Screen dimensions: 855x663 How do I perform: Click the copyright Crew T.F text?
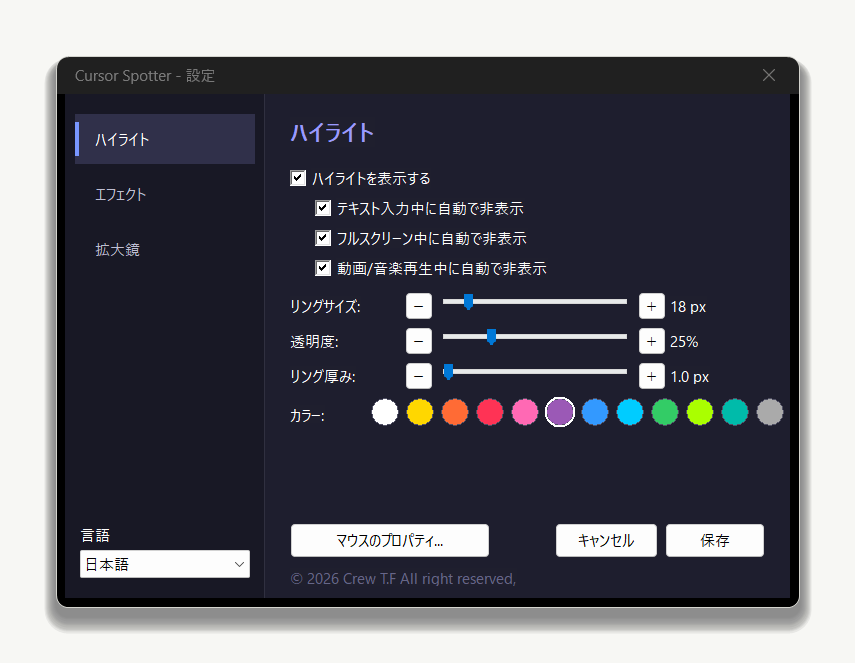[403, 578]
